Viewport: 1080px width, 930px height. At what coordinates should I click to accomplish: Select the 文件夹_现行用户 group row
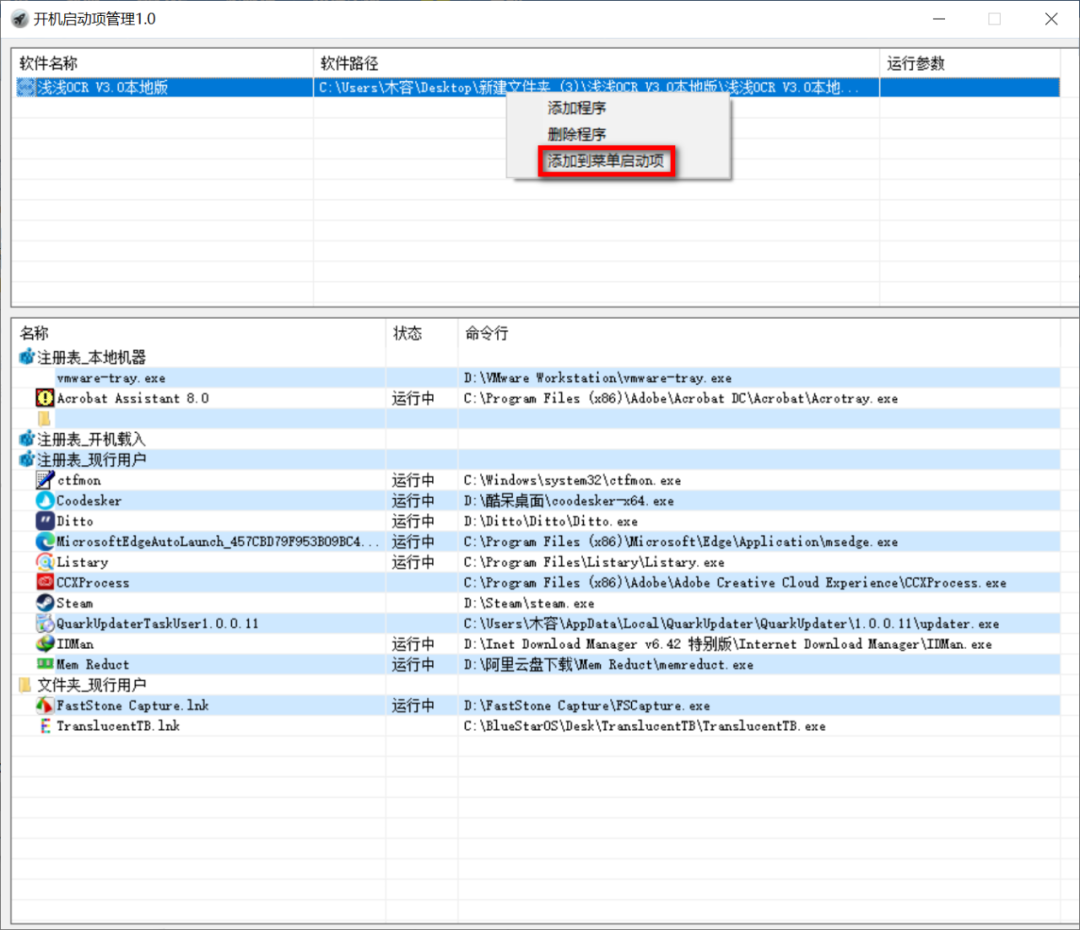click(x=92, y=685)
